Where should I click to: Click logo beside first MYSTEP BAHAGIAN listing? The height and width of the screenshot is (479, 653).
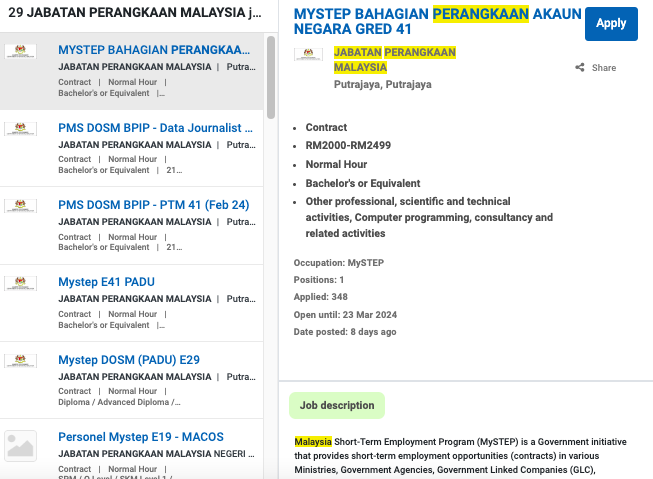(21, 51)
